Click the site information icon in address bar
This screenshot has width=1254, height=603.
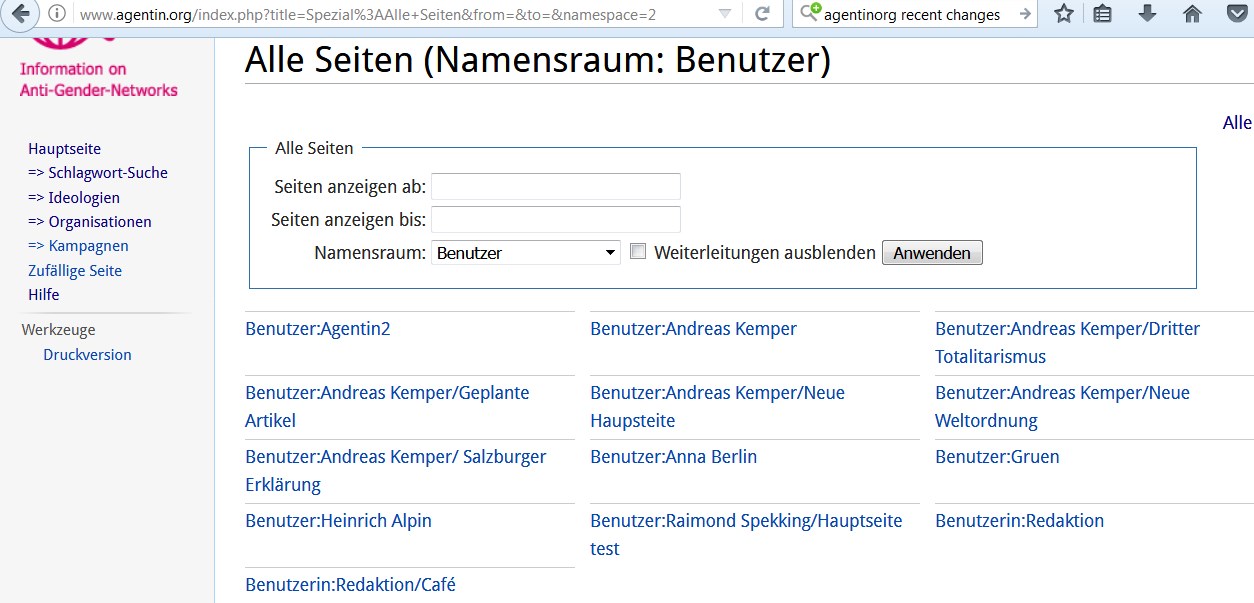tap(57, 14)
